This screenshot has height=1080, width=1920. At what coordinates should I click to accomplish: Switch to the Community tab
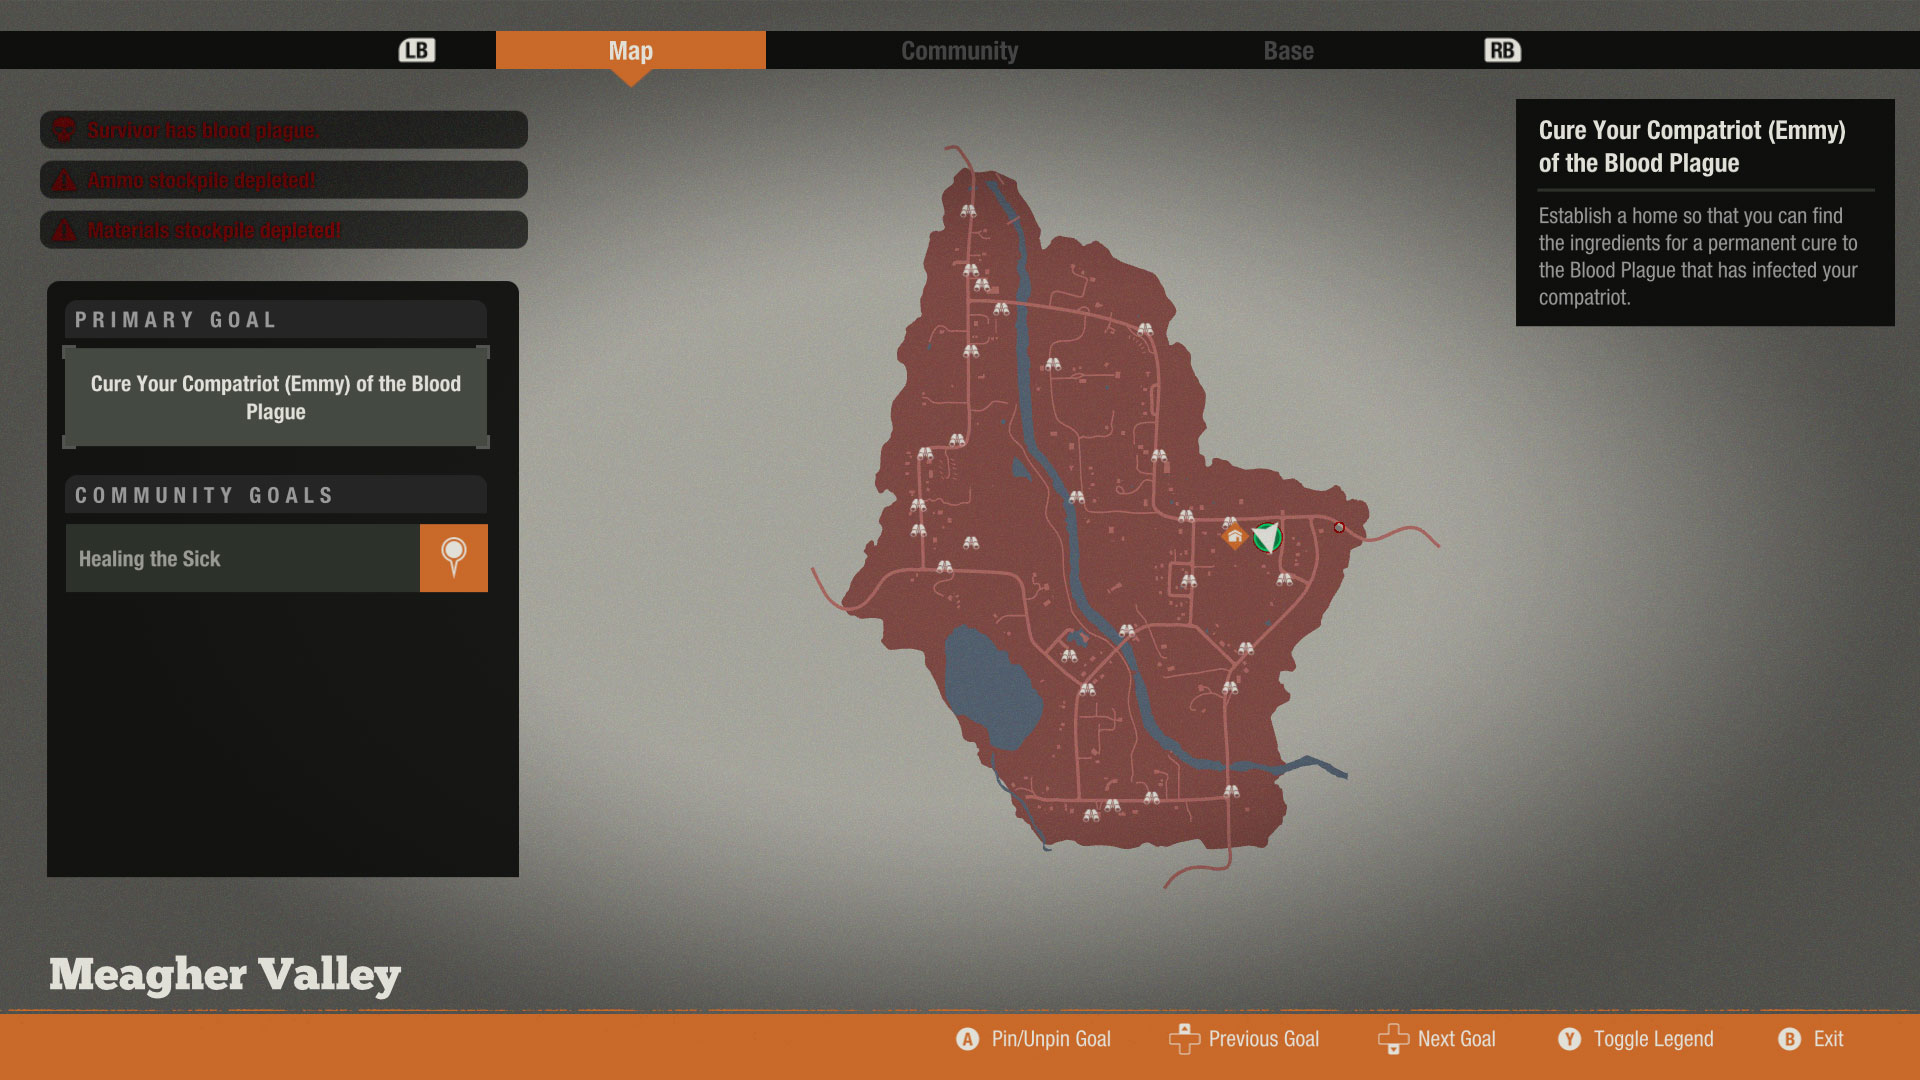click(959, 51)
